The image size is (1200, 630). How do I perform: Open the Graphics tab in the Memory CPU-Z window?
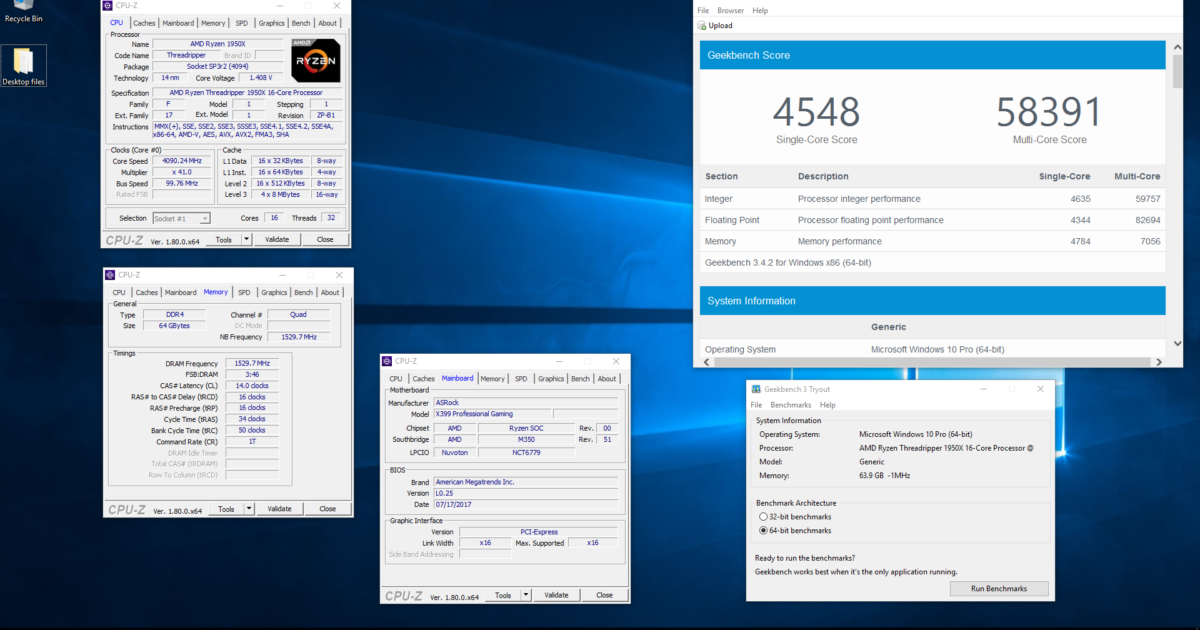(x=273, y=292)
